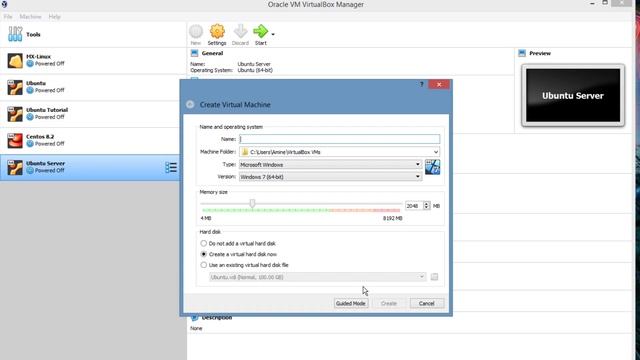Click the Tools label in sidebar
The height and width of the screenshot is (360, 640).
coord(33,35)
